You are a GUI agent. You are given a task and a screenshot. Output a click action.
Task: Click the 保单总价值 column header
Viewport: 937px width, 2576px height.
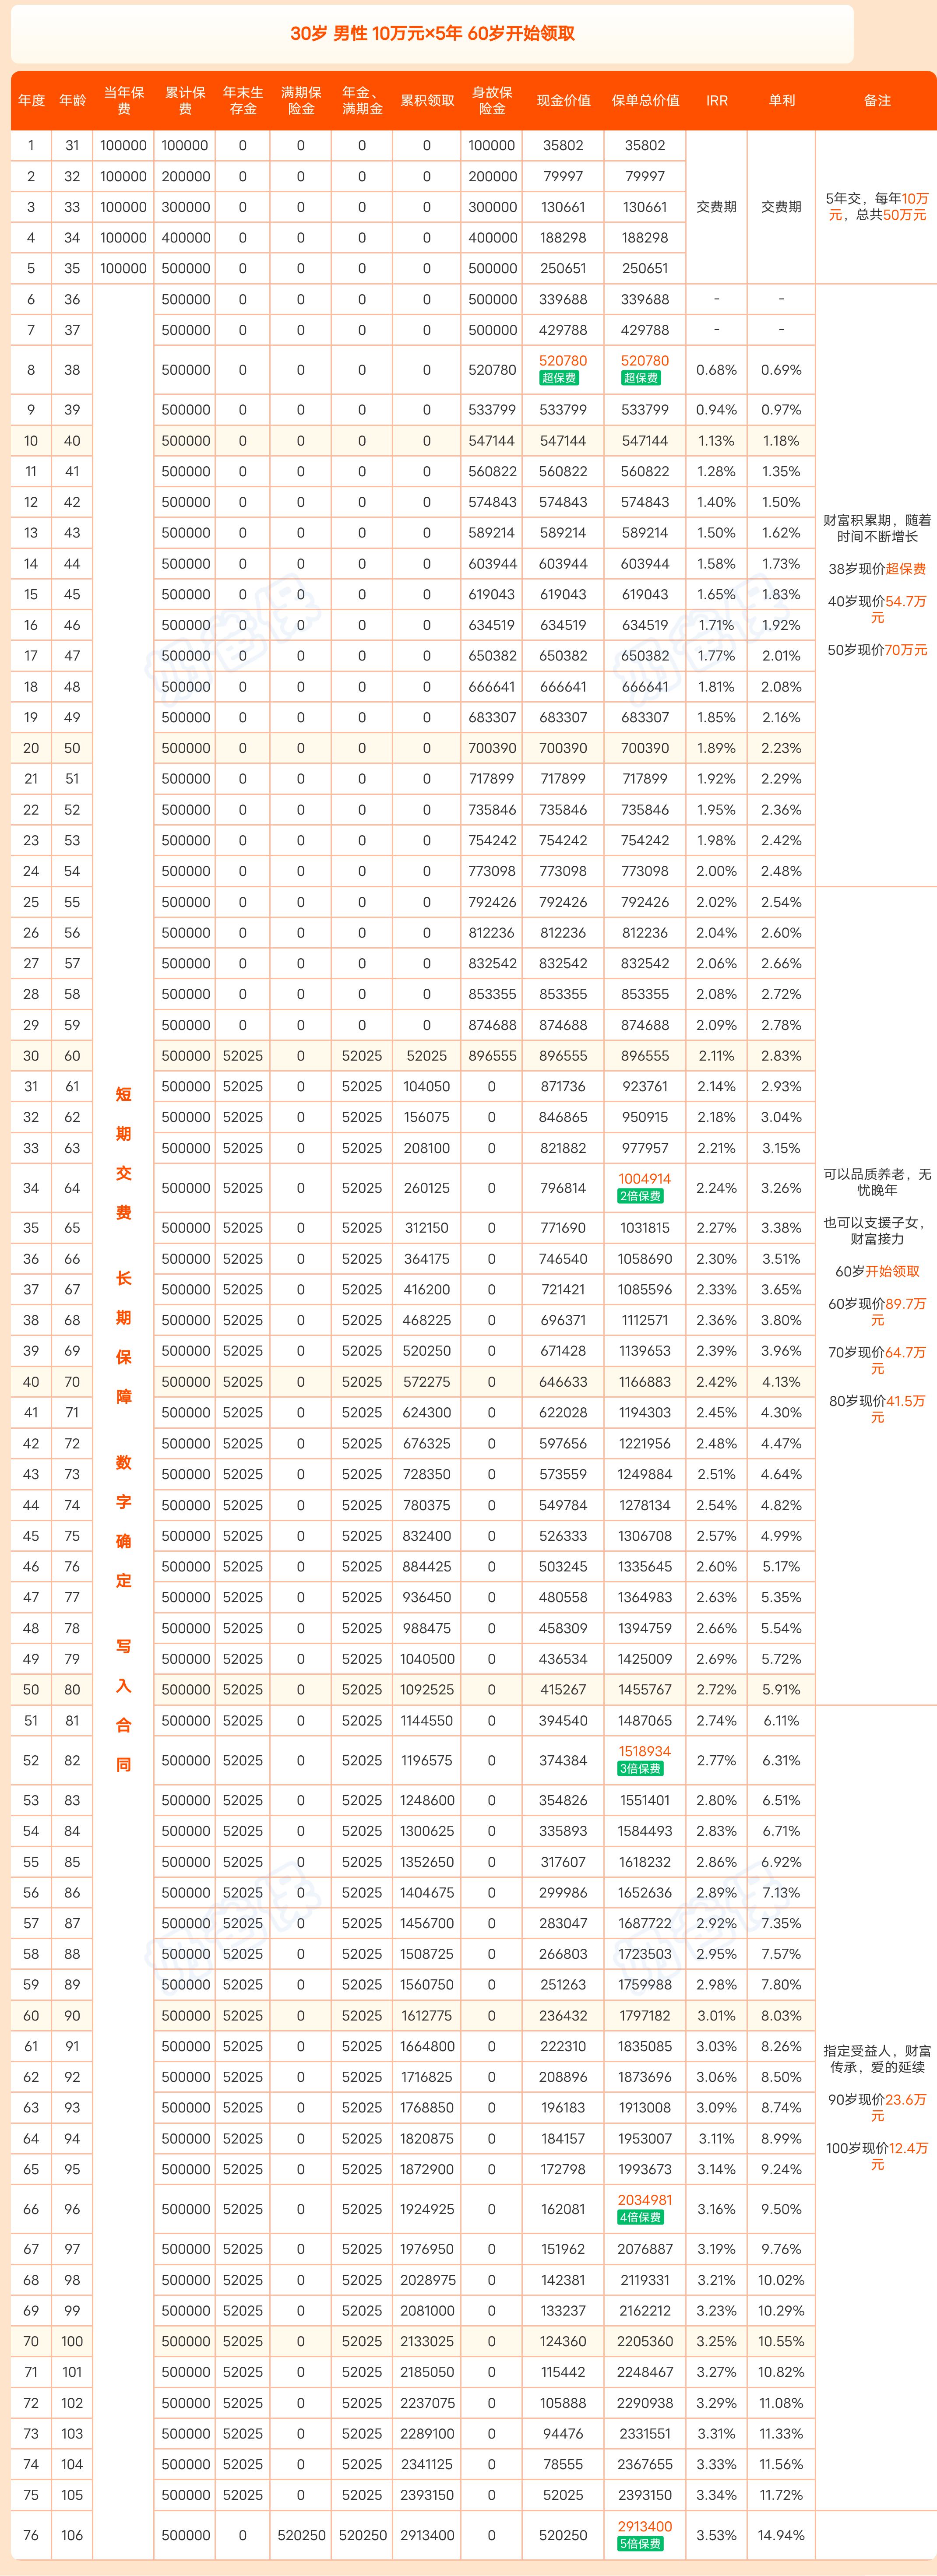645,100
